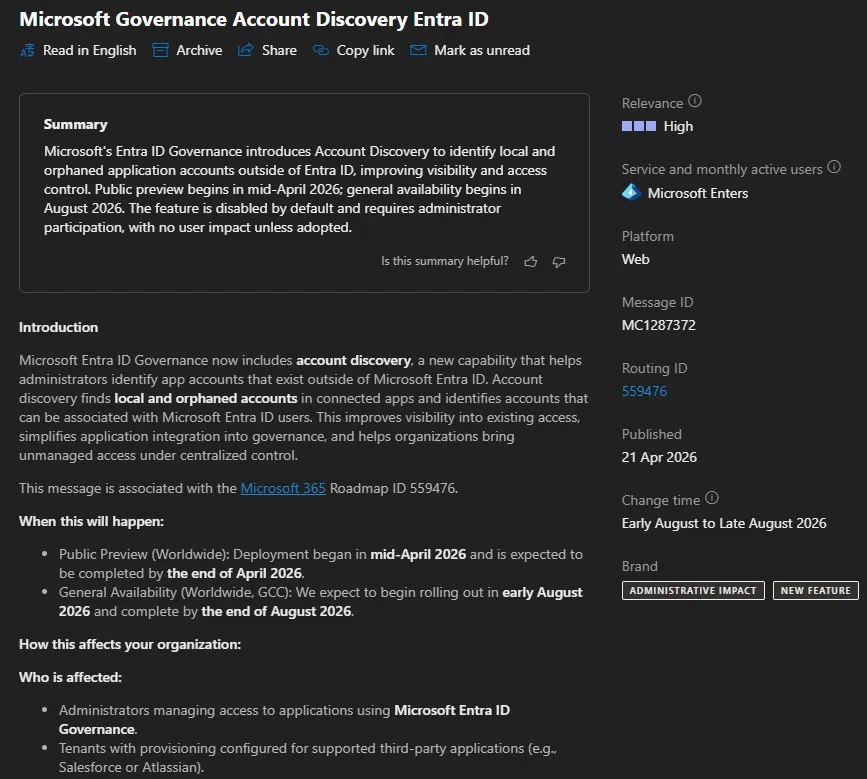Click the High relevance indicator bars

click(x=639, y=126)
